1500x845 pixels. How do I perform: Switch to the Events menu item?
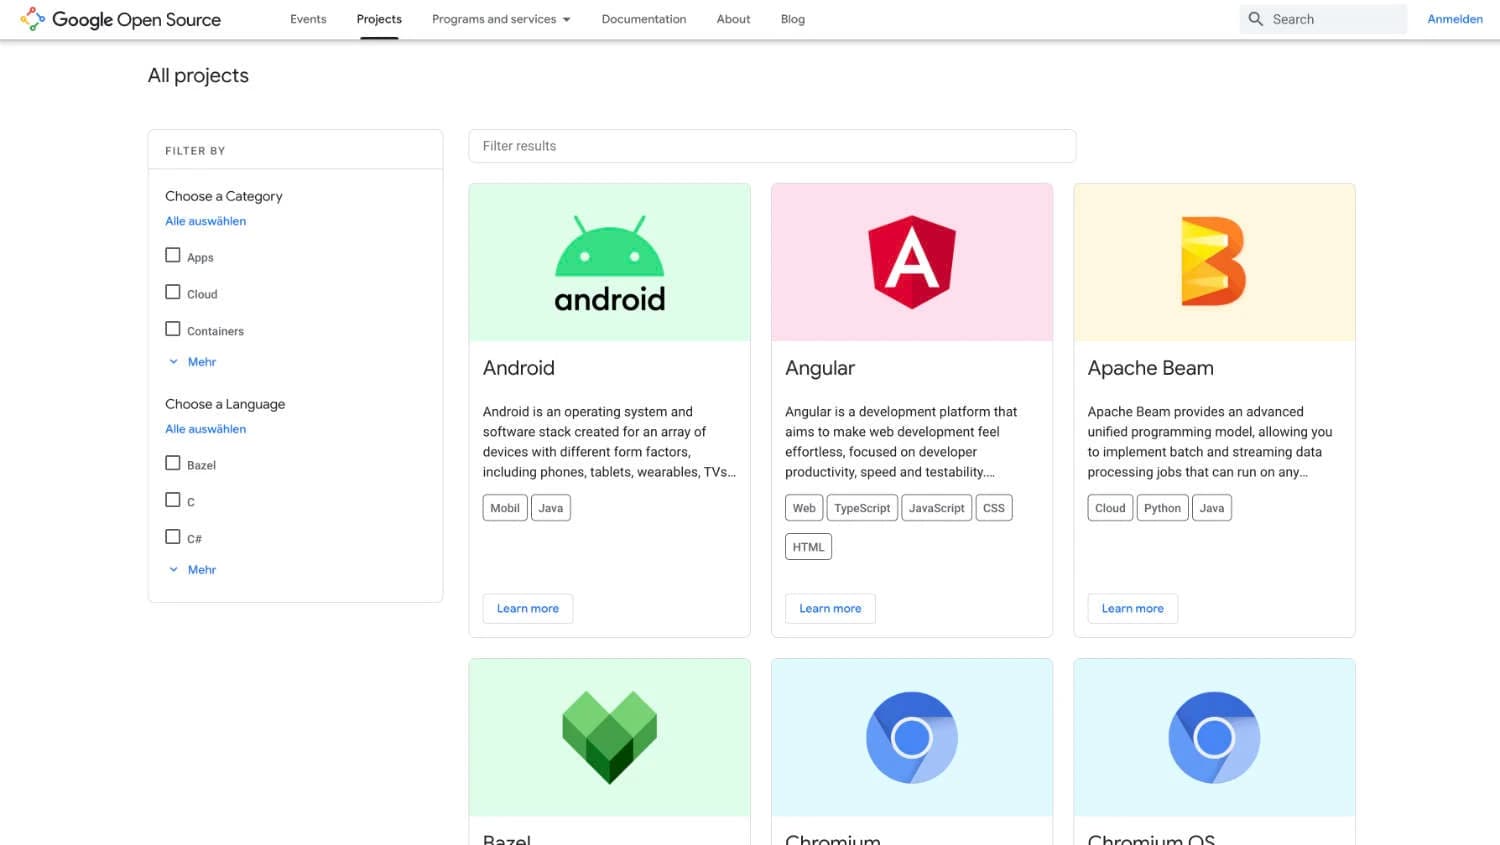(x=308, y=18)
